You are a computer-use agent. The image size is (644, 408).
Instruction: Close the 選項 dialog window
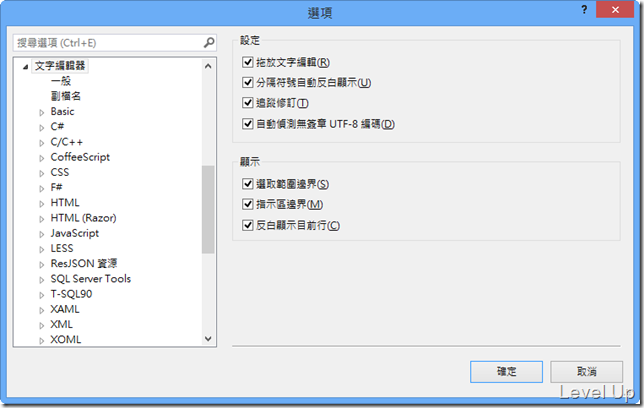[615, 10]
